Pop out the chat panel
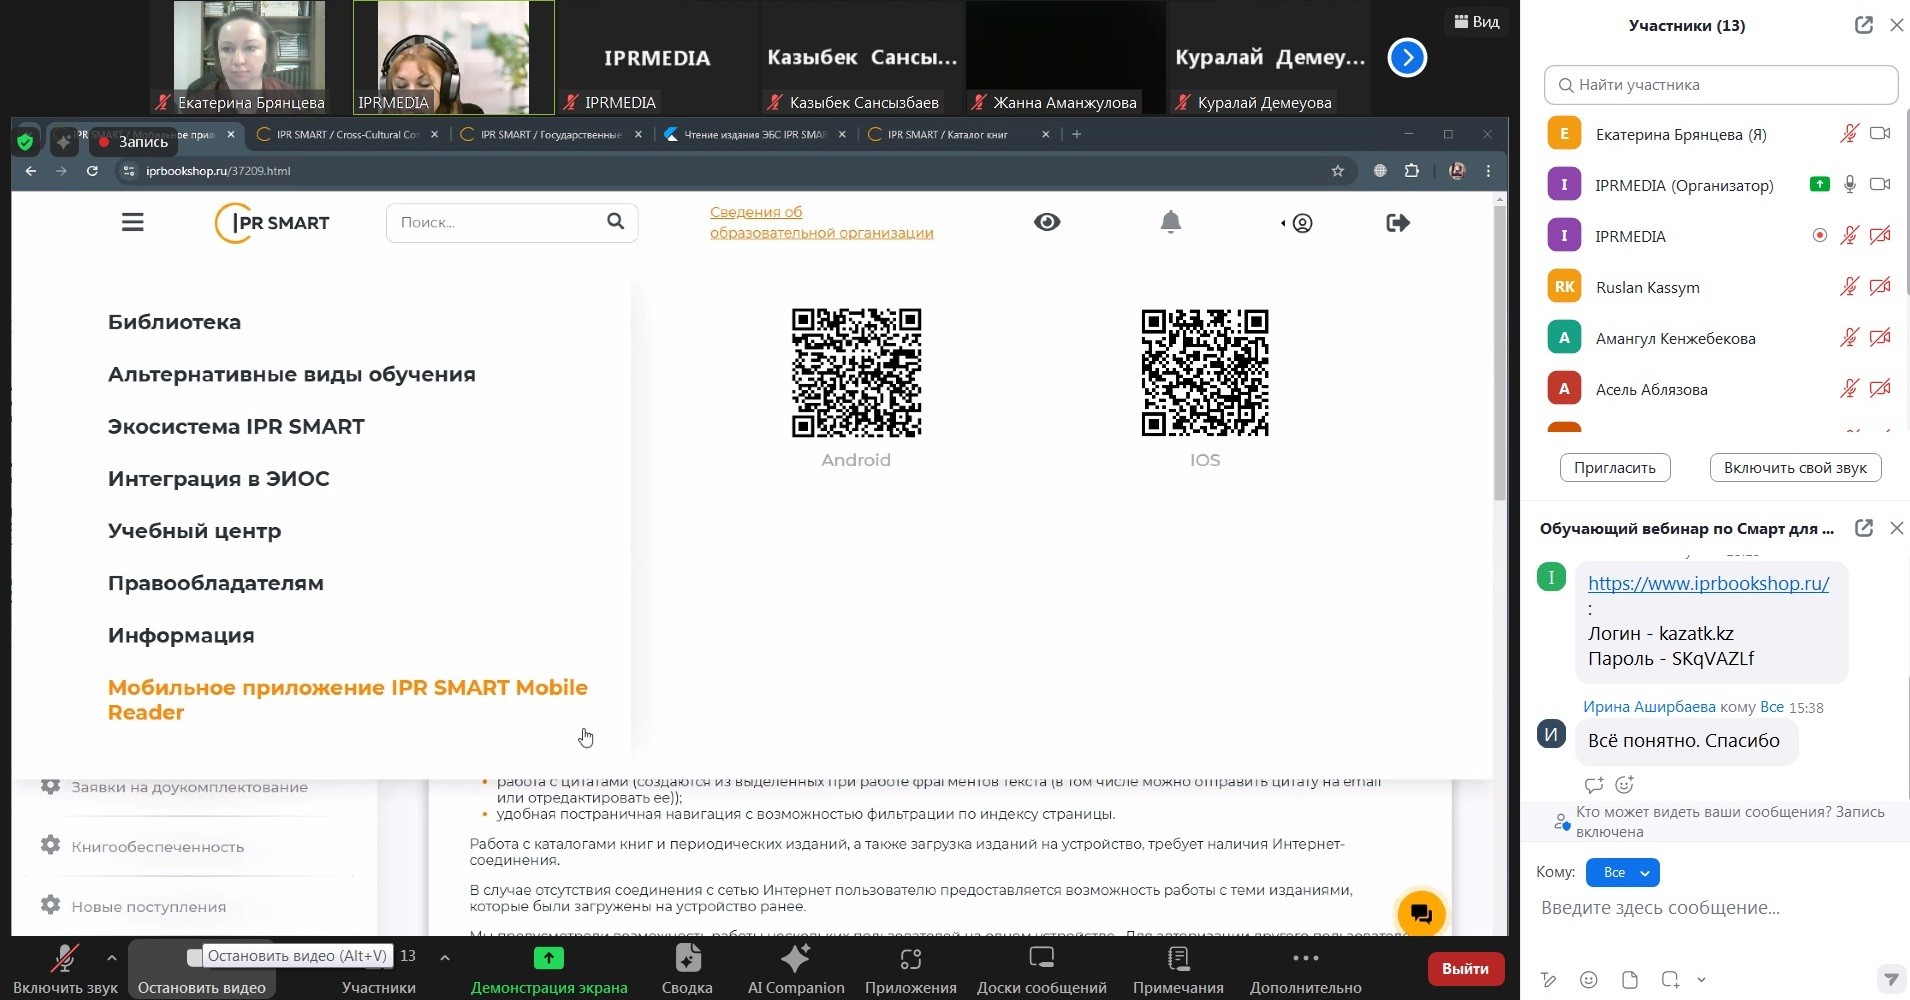This screenshot has height=1000, width=1910. tap(1863, 528)
